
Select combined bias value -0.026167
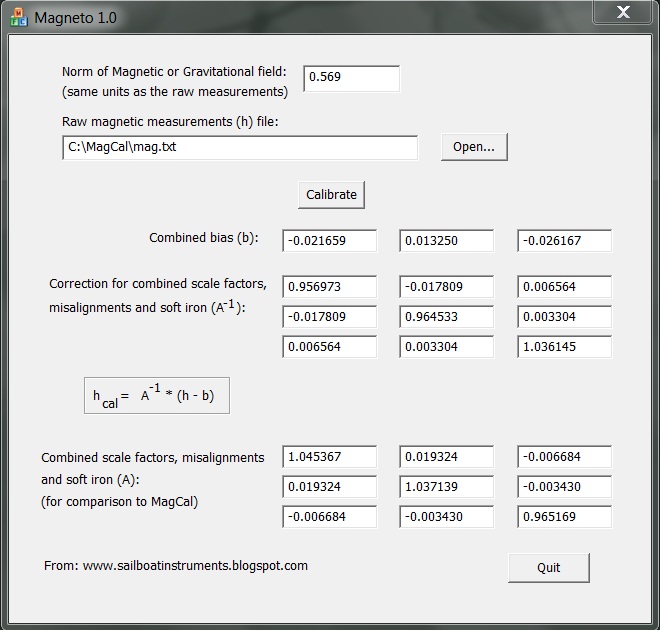pos(564,241)
